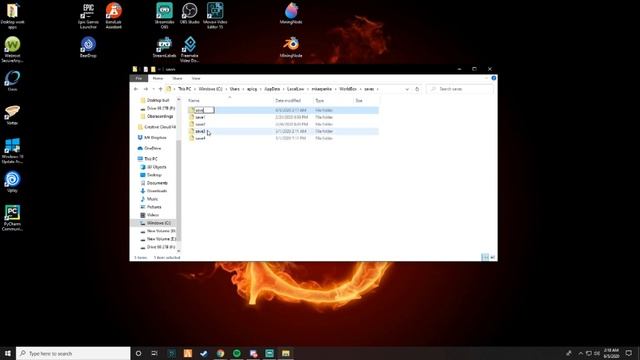
Task: Open the Epic Games Launcher desktop shortcut
Action: tap(88, 16)
